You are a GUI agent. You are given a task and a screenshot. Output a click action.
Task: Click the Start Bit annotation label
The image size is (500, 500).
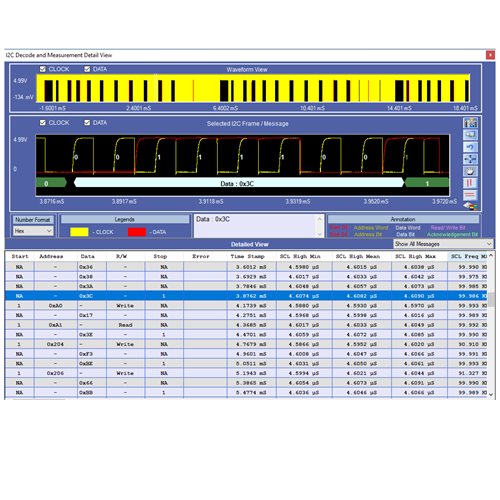[339, 227]
